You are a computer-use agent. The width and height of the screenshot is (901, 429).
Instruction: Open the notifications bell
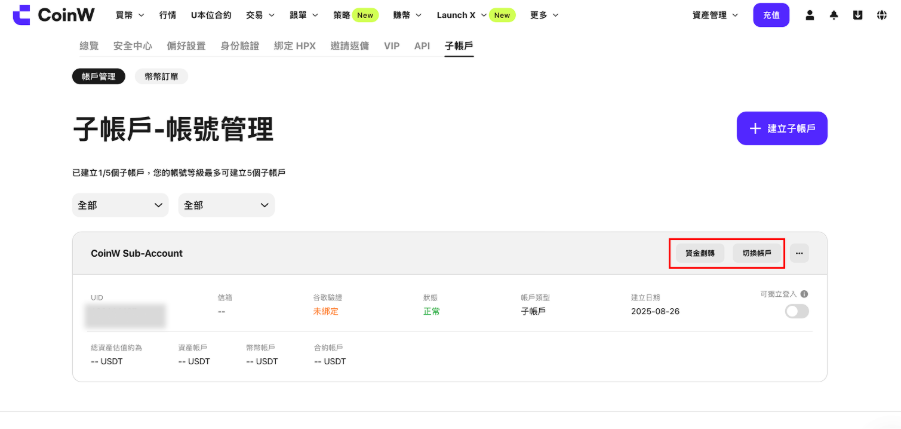click(x=834, y=16)
